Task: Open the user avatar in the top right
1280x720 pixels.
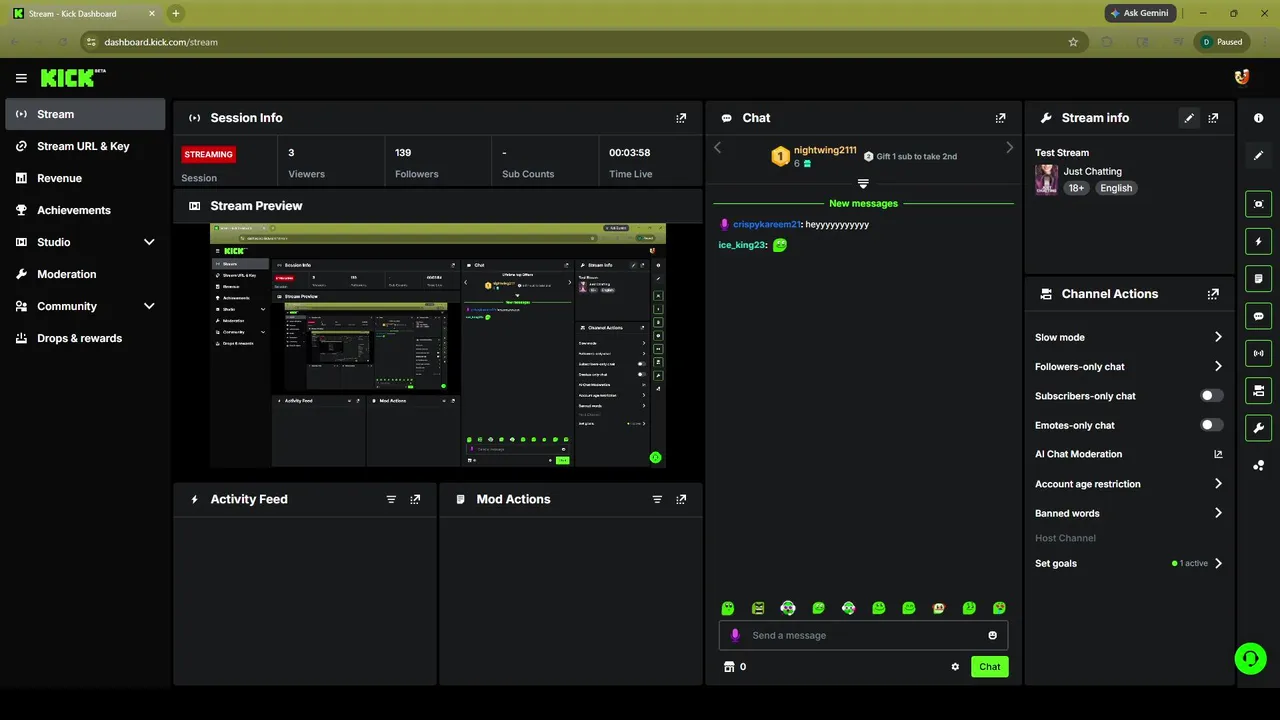Action: click(1242, 77)
